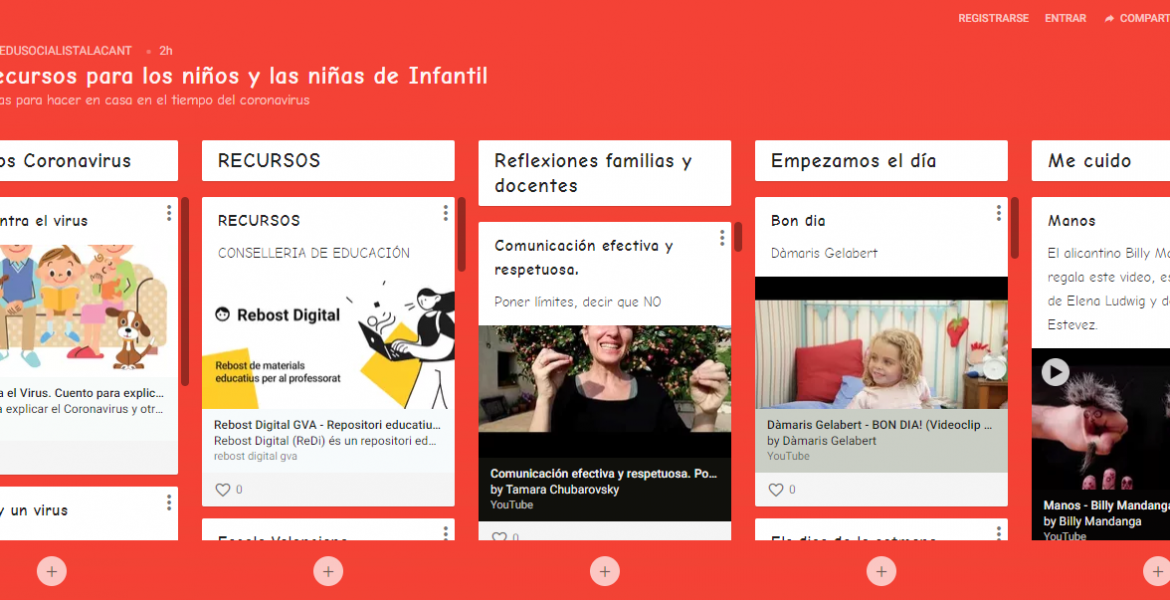The image size is (1170, 600).
Task: Open options menu for RECURSOS card
Action: (x=445, y=213)
